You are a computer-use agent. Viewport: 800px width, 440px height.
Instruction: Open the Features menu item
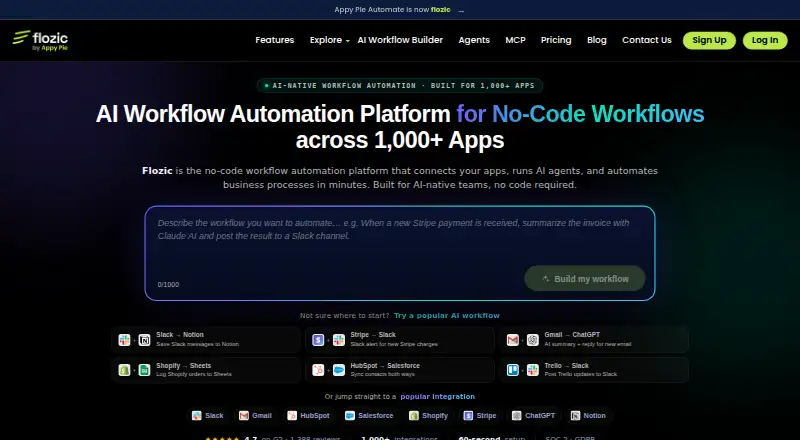pos(274,40)
